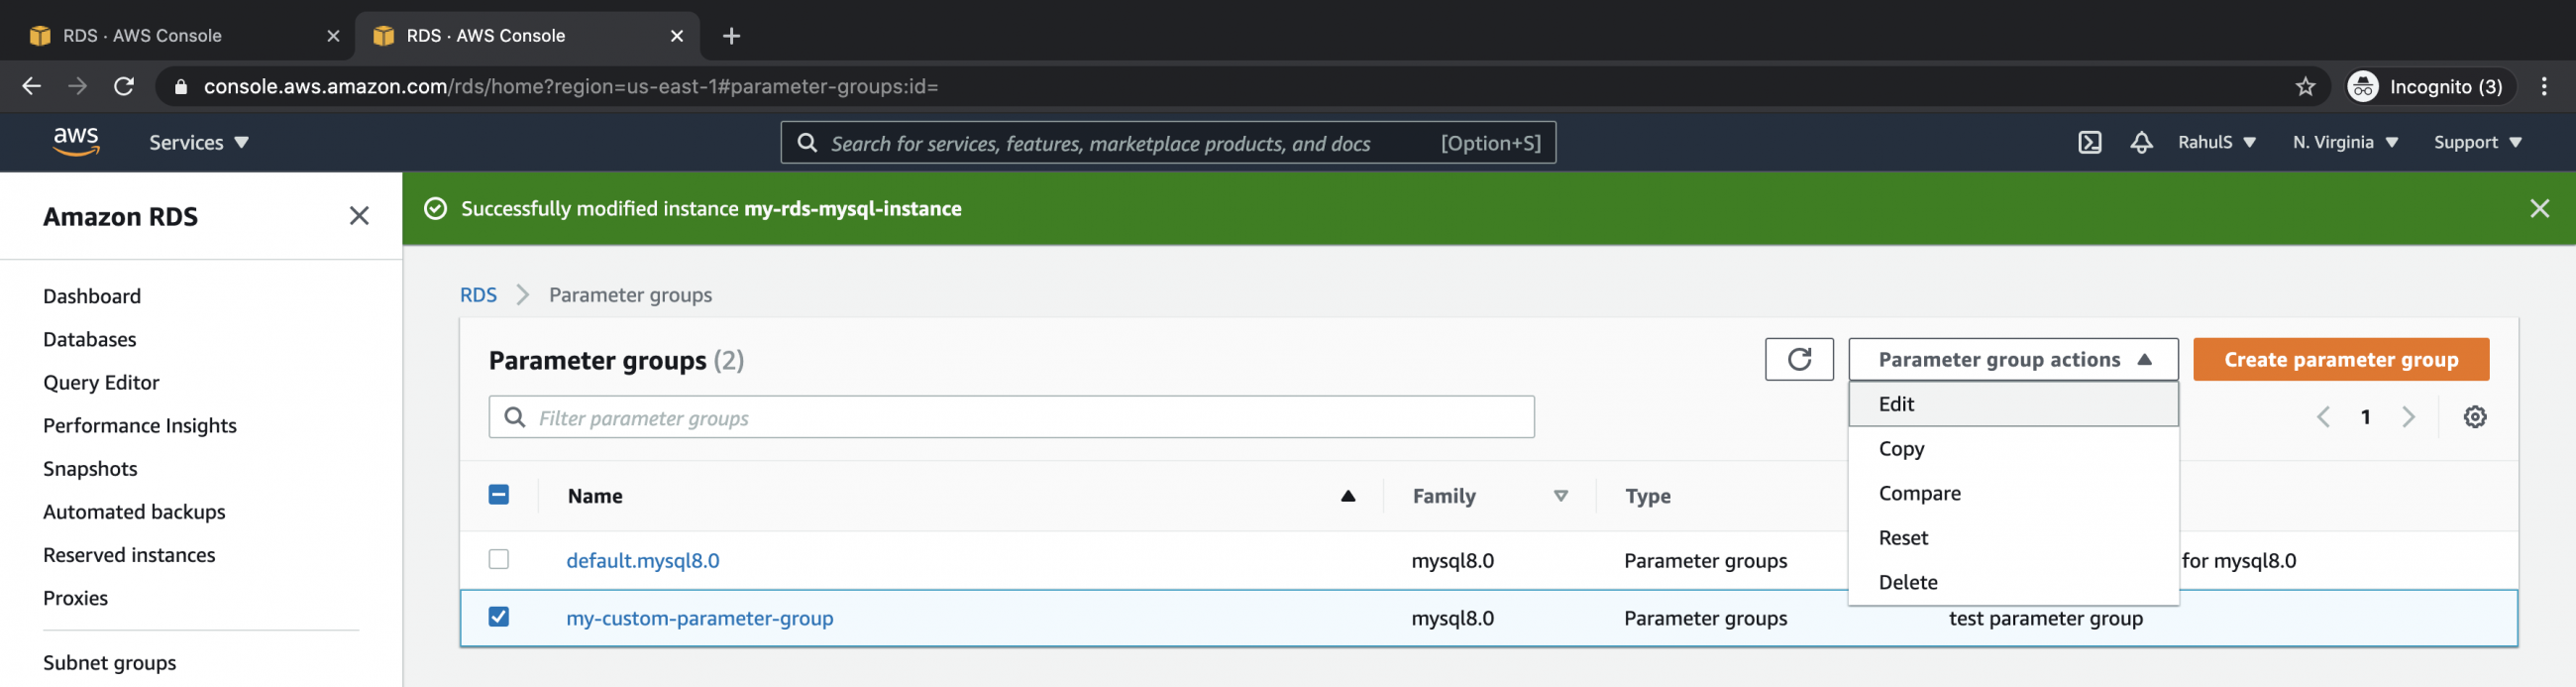
Task: Click Create parameter group button
Action: pos(2340,359)
